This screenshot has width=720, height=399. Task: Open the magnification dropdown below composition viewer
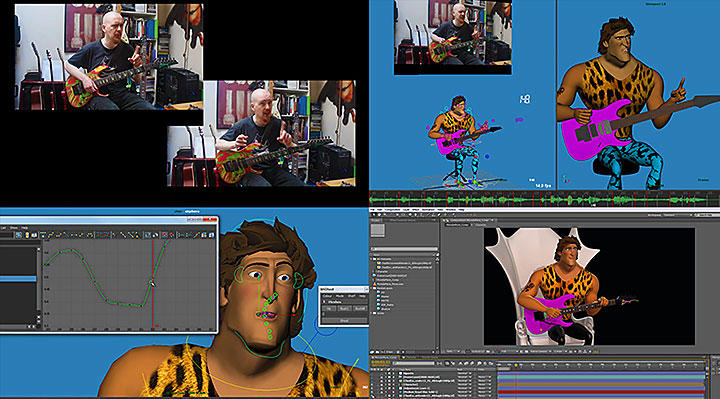453,351
